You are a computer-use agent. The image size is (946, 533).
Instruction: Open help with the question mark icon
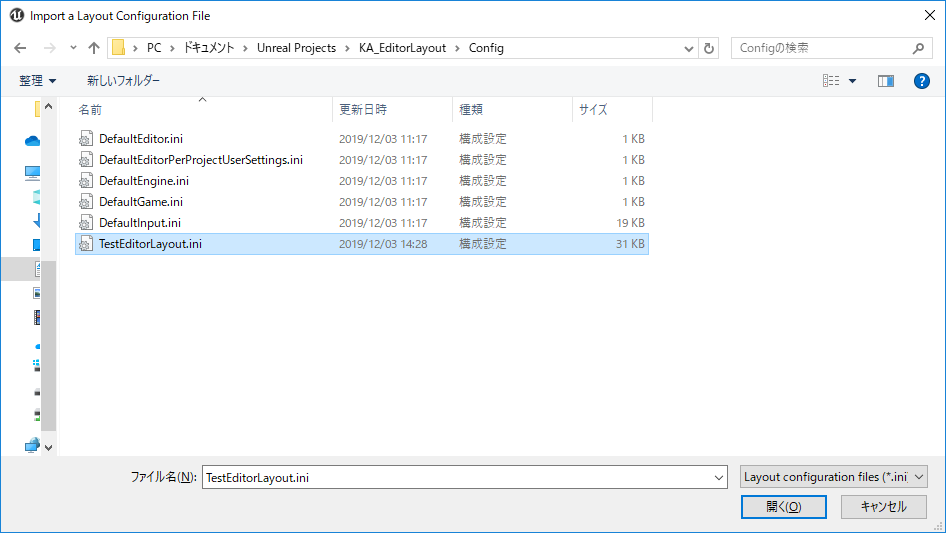coord(922,81)
